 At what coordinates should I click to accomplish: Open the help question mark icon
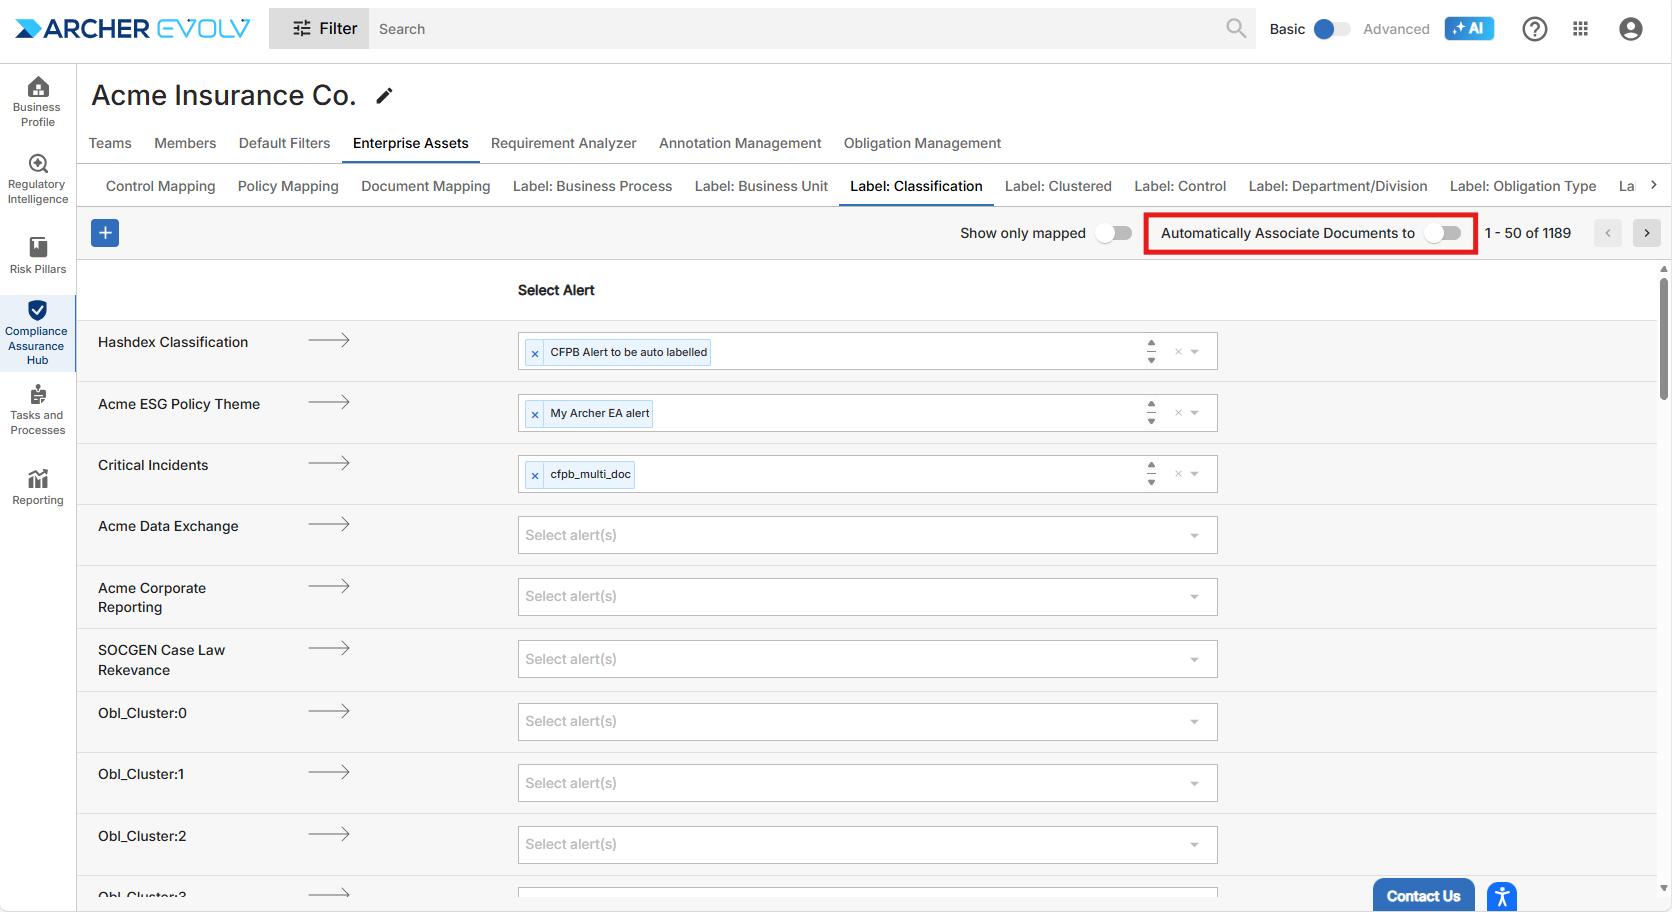[x=1534, y=29]
